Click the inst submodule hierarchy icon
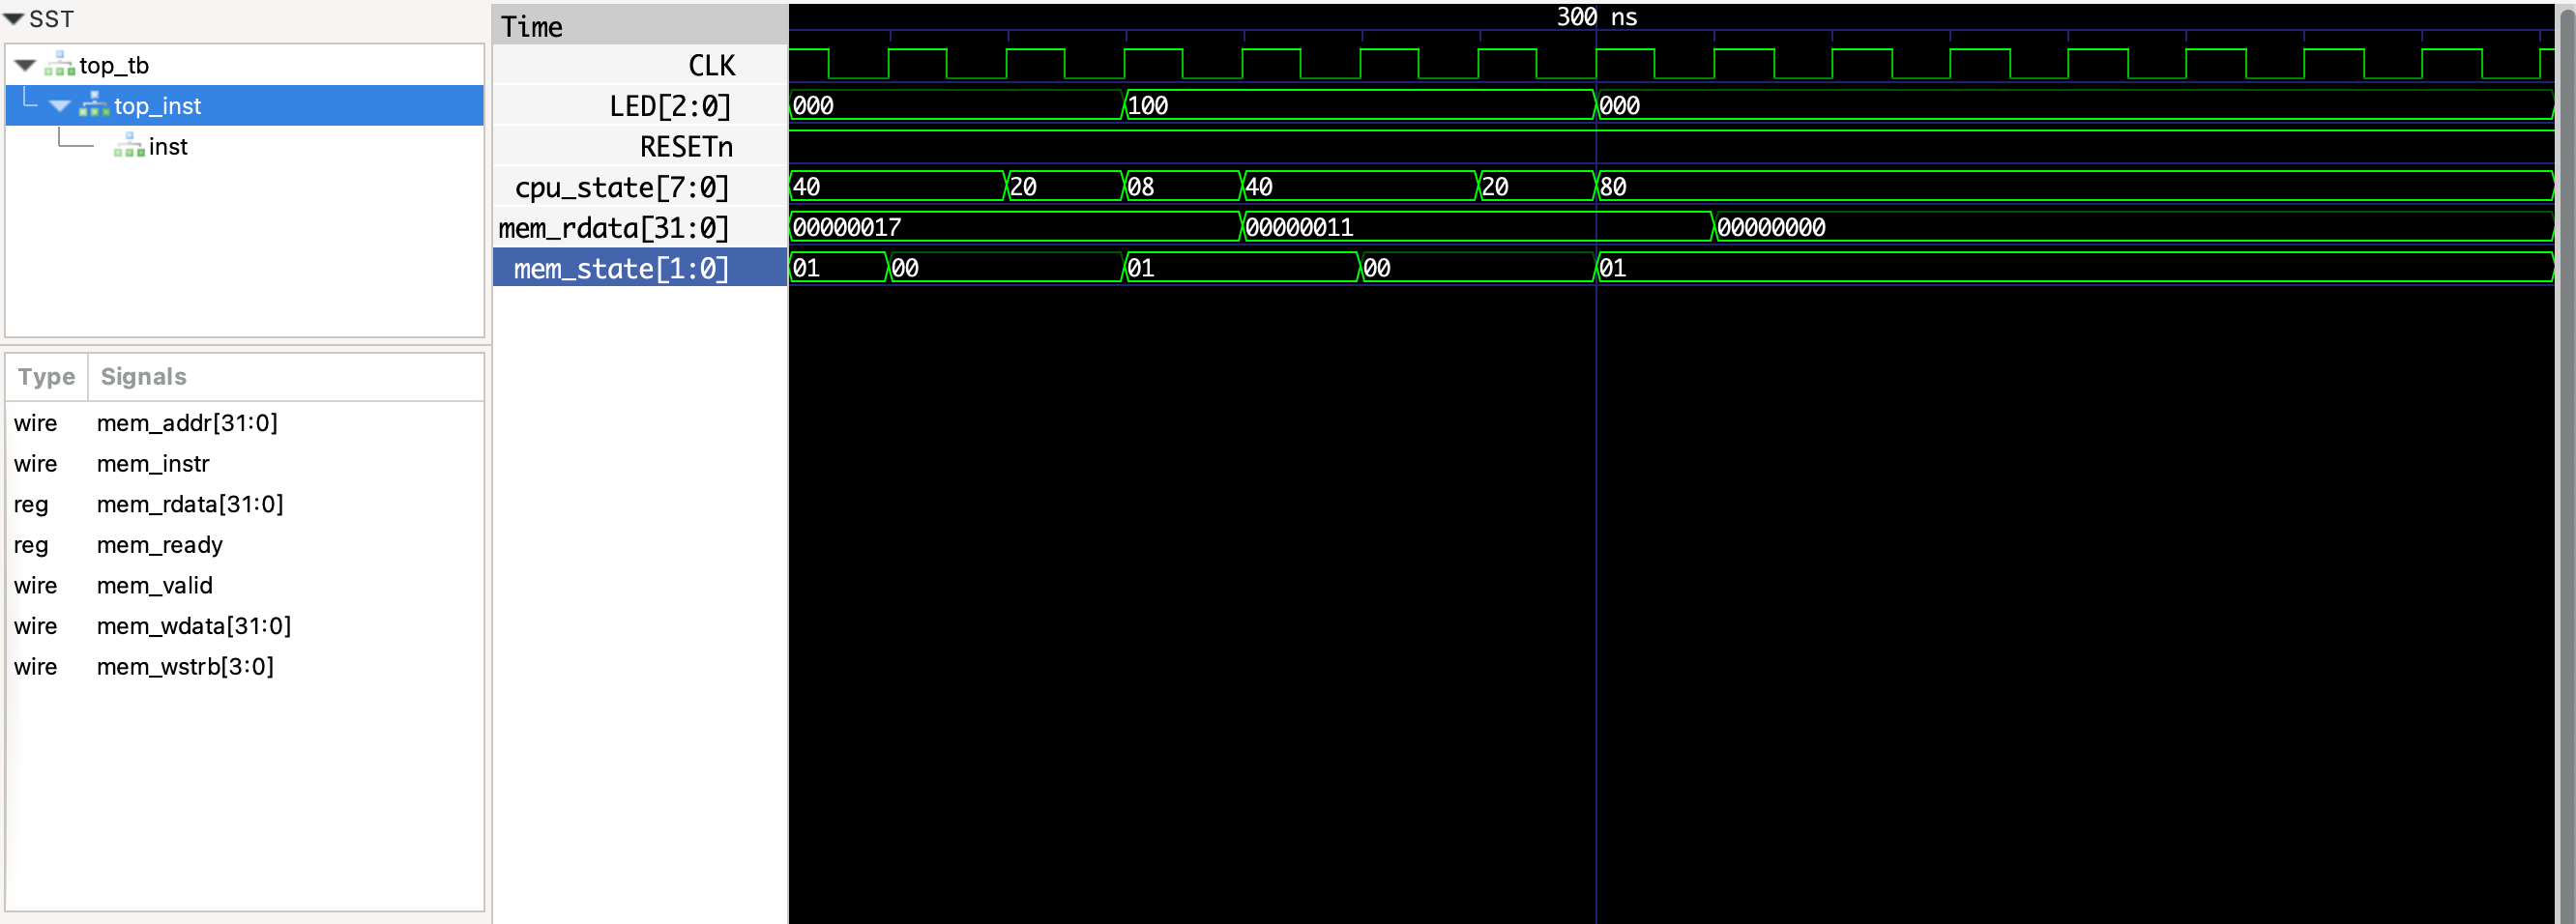 click(x=129, y=146)
